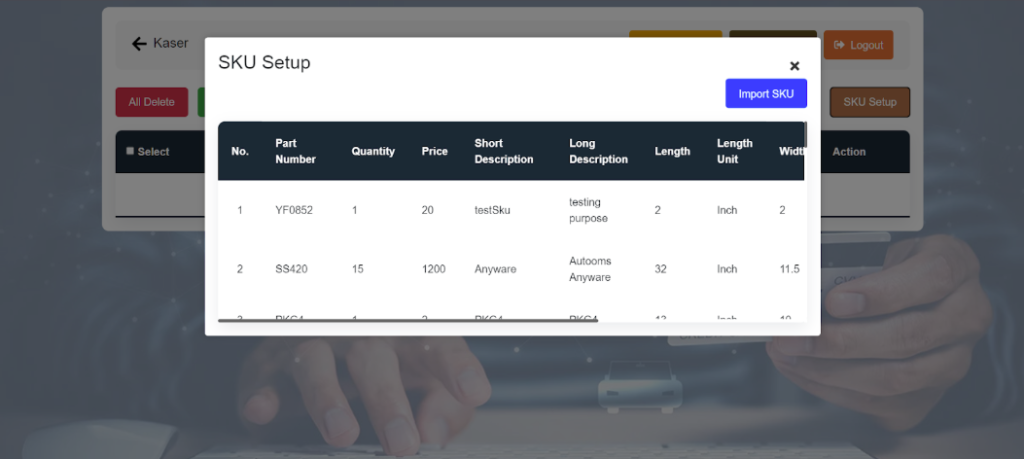Click the Length Unit column header
The width and height of the screenshot is (1024, 459).
pos(735,151)
